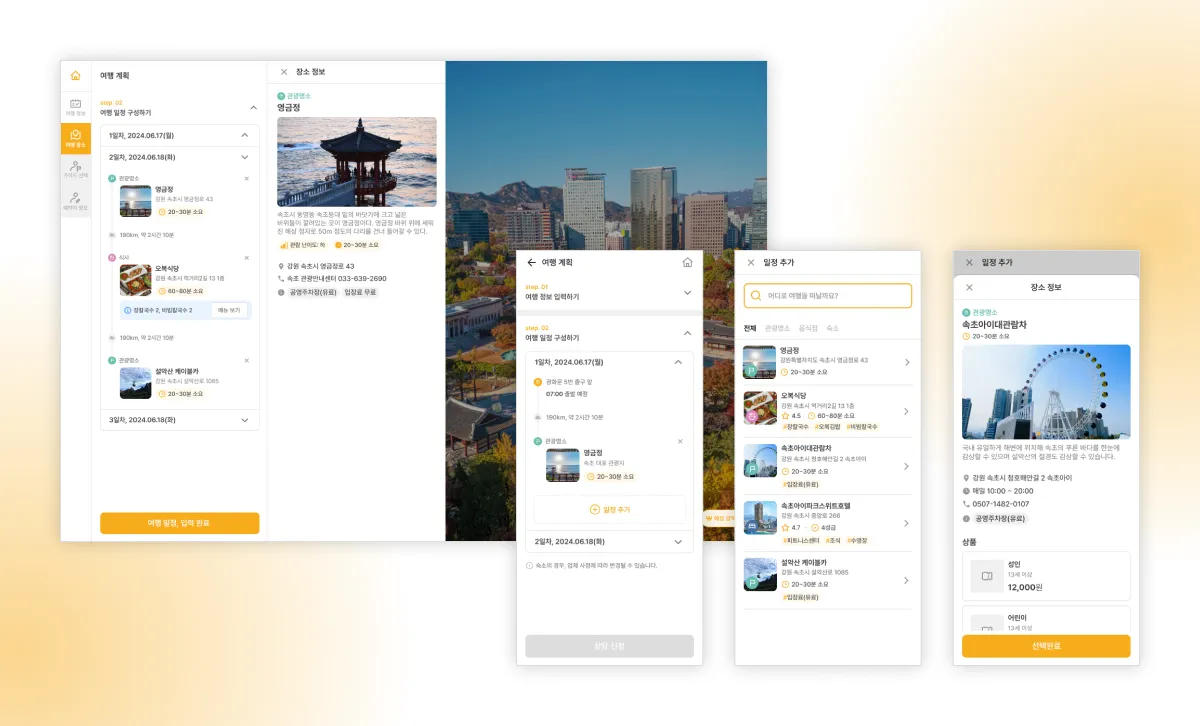Open 속초아이파크스위트호텔 chevron in list

click(x=906, y=523)
